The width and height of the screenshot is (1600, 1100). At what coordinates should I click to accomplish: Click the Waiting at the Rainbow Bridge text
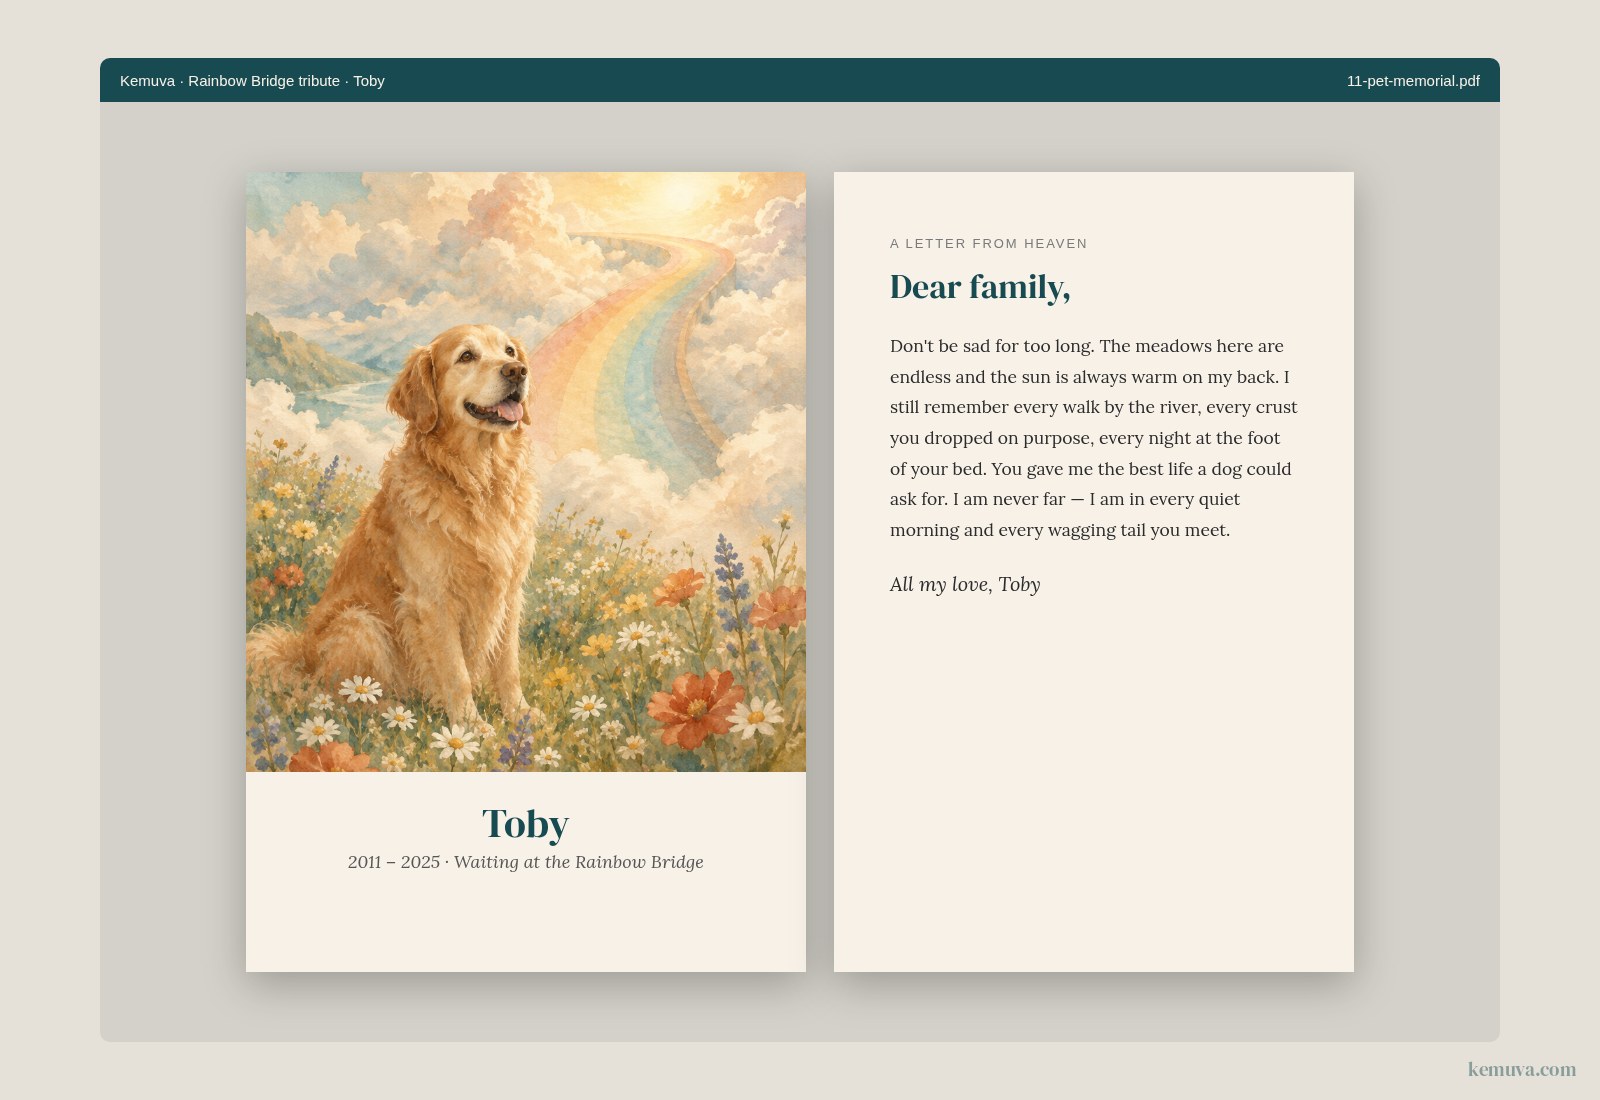[x=579, y=862]
